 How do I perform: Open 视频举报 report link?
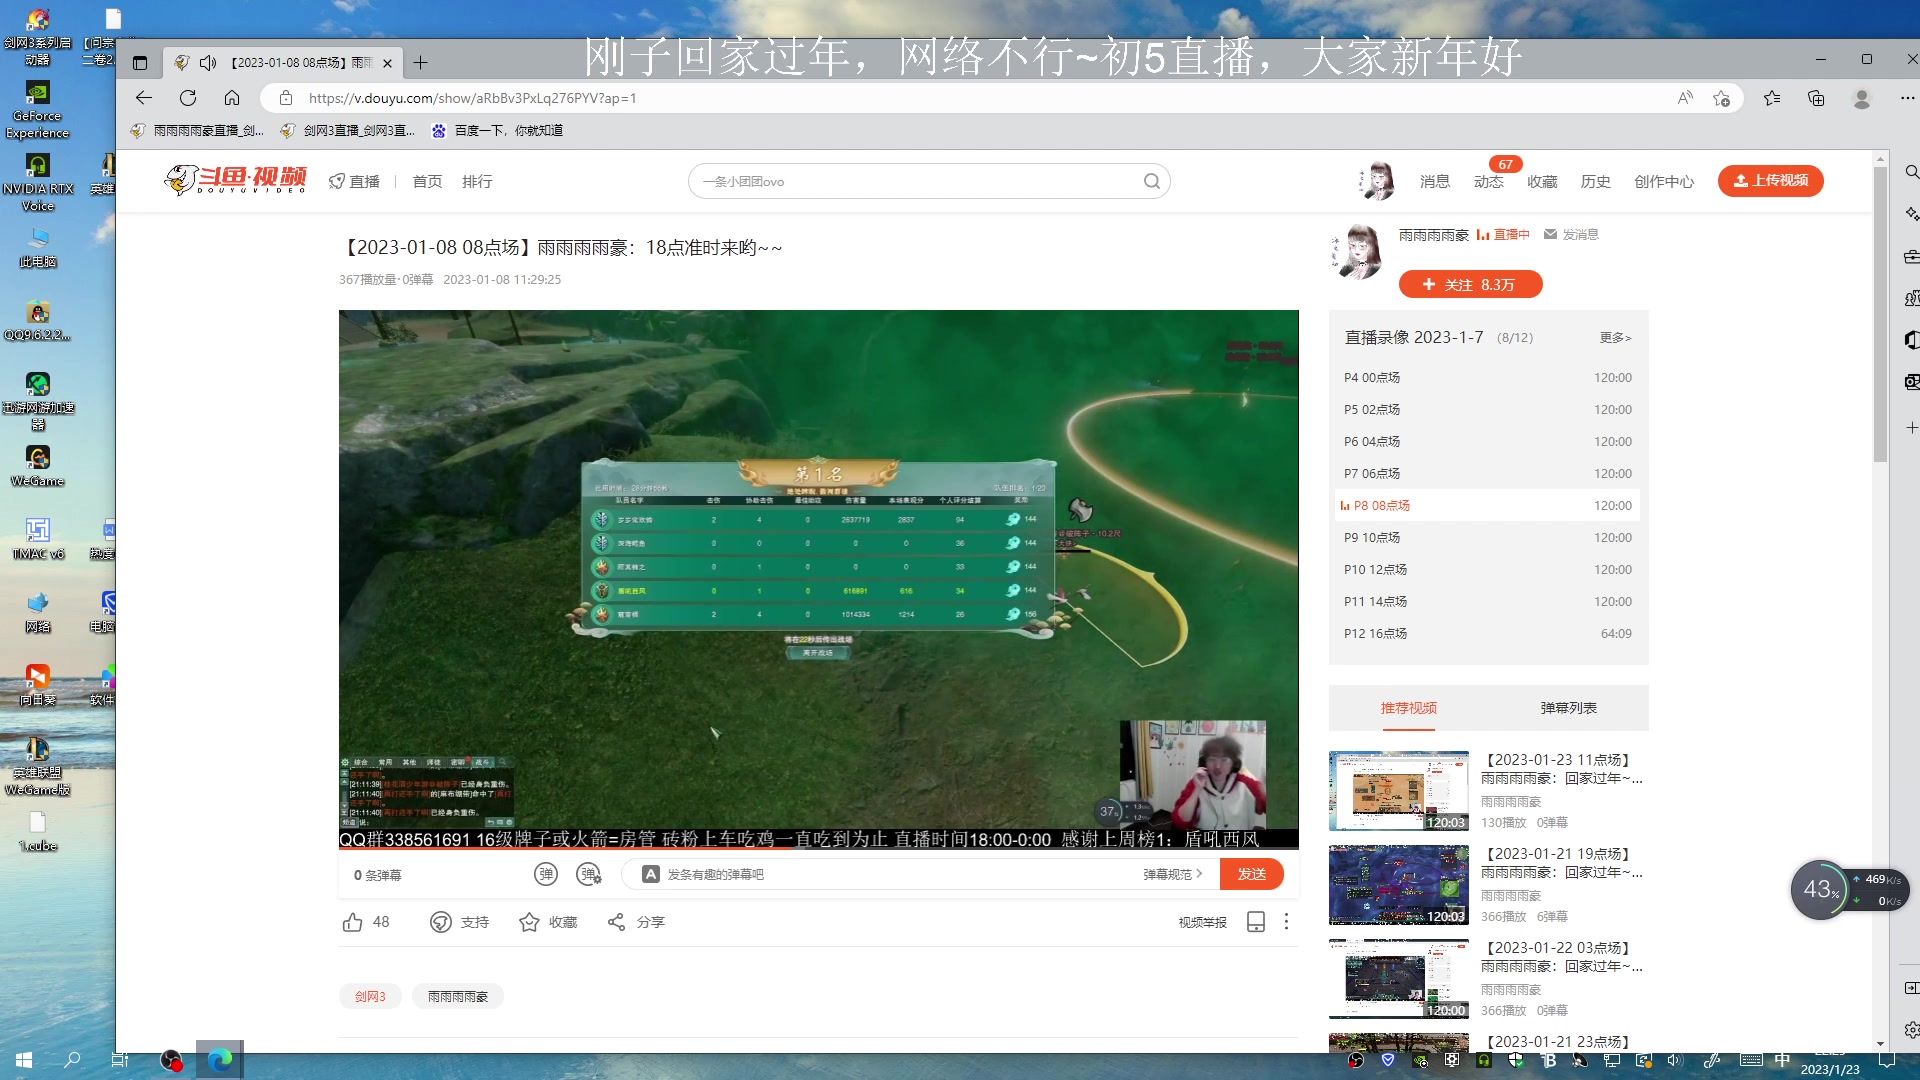click(x=1202, y=922)
